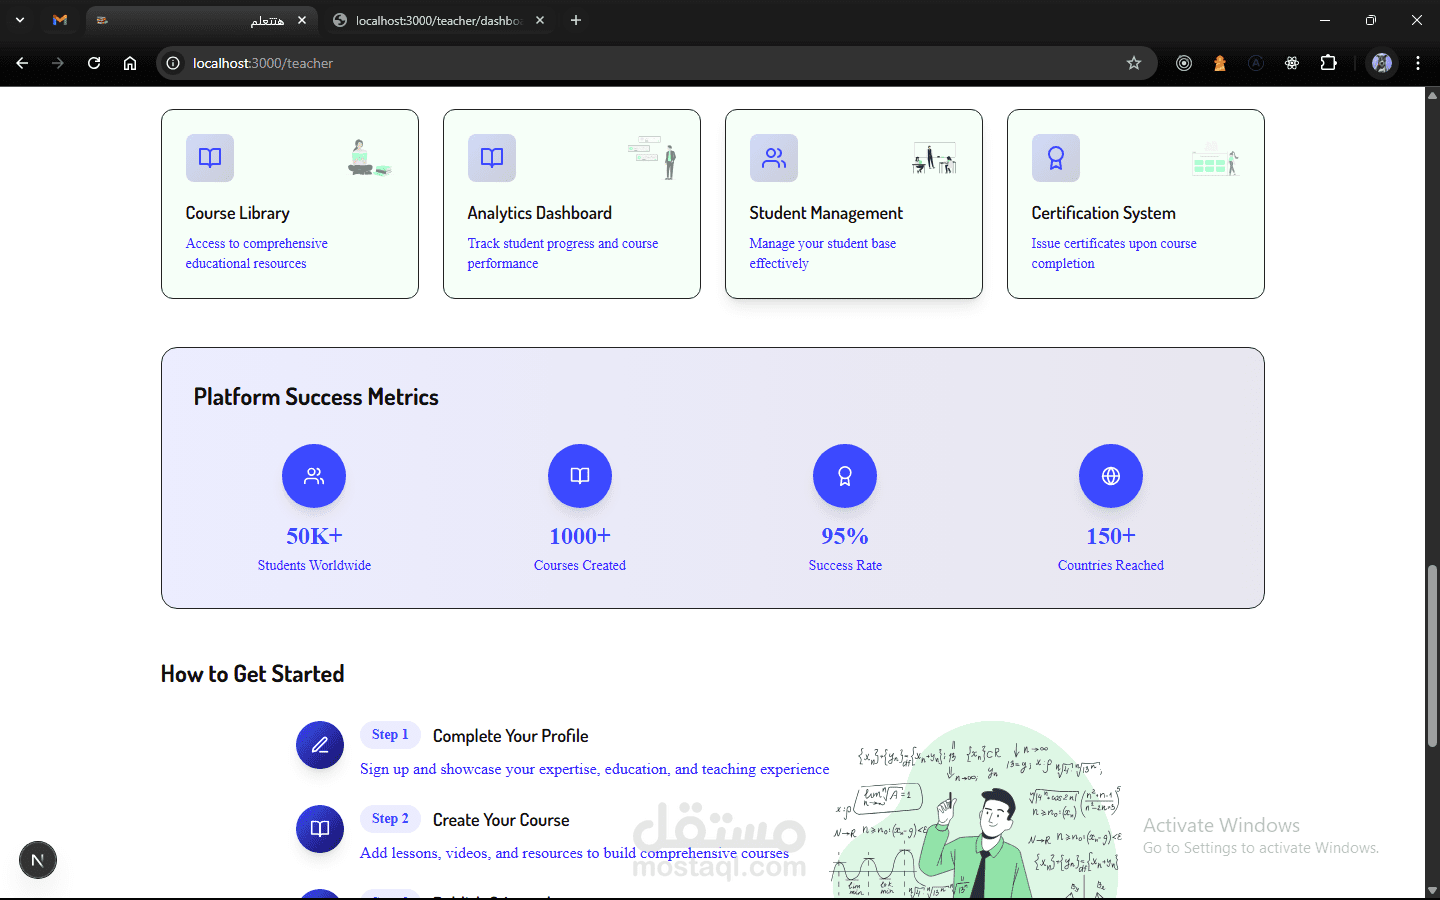Click the Create Your Course book icon
The width and height of the screenshot is (1440, 900).
(320, 829)
